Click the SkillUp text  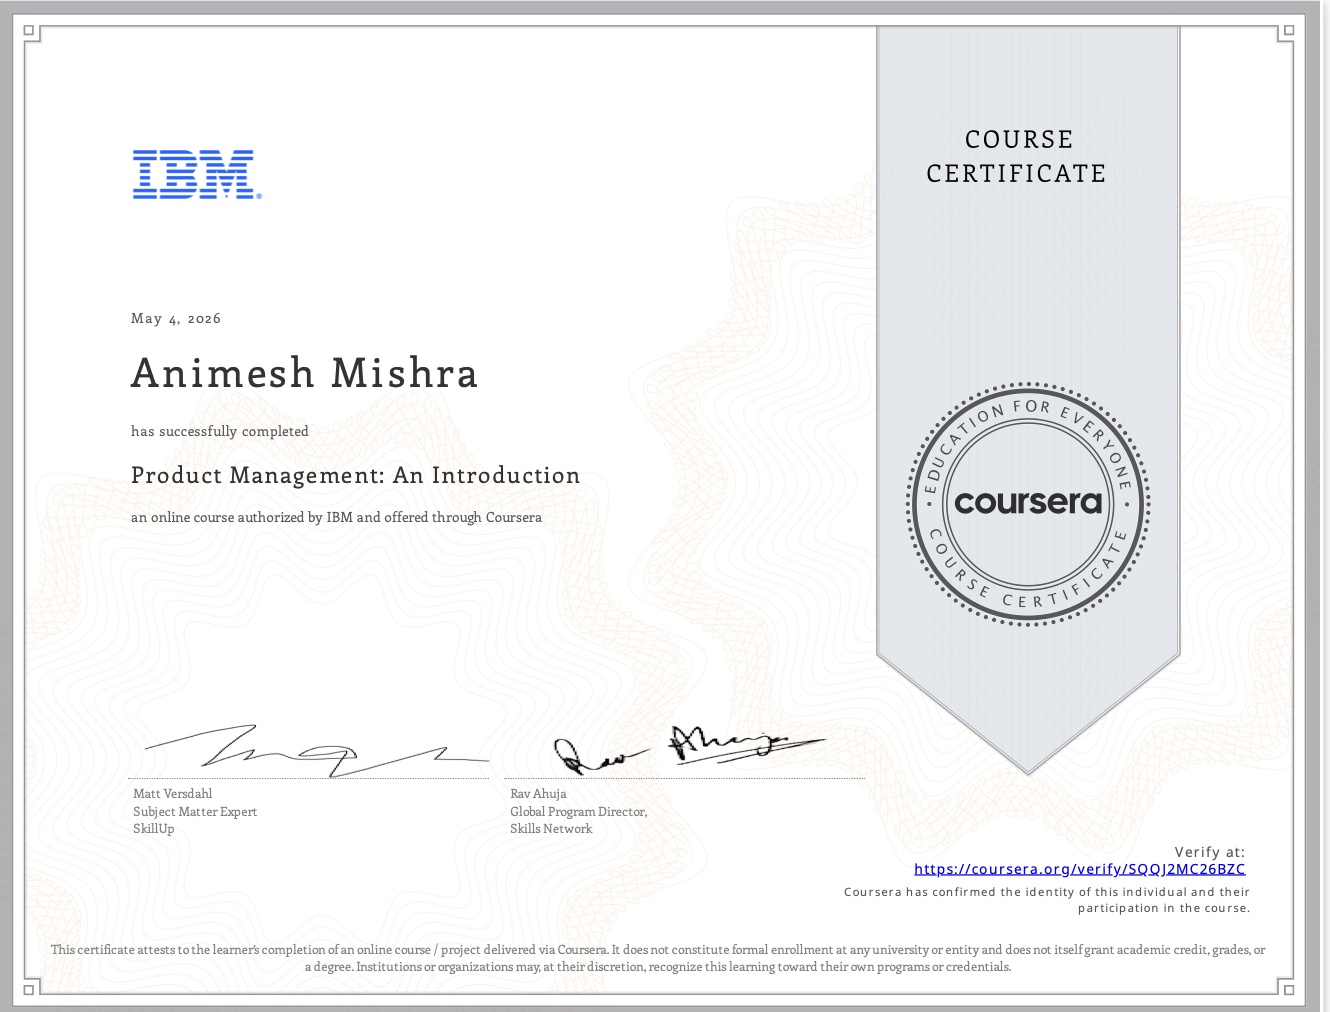[154, 828]
